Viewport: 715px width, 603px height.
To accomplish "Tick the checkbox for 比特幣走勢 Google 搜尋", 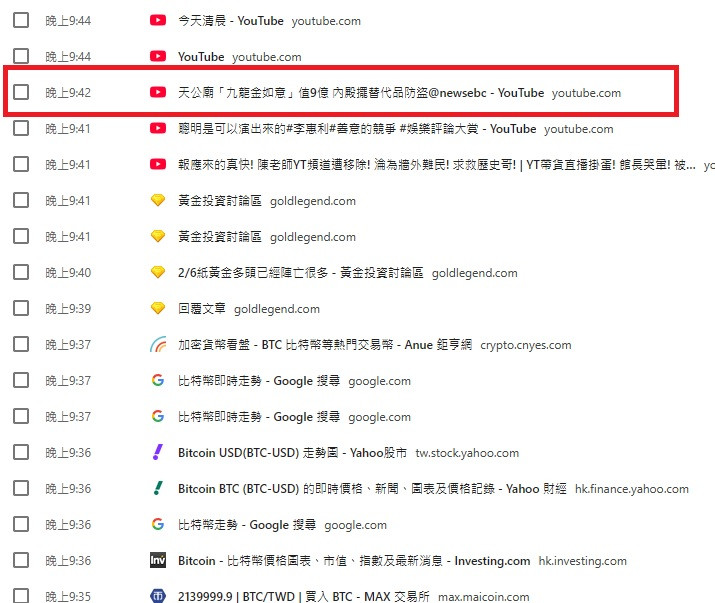I will pyautogui.click(x=21, y=525).
